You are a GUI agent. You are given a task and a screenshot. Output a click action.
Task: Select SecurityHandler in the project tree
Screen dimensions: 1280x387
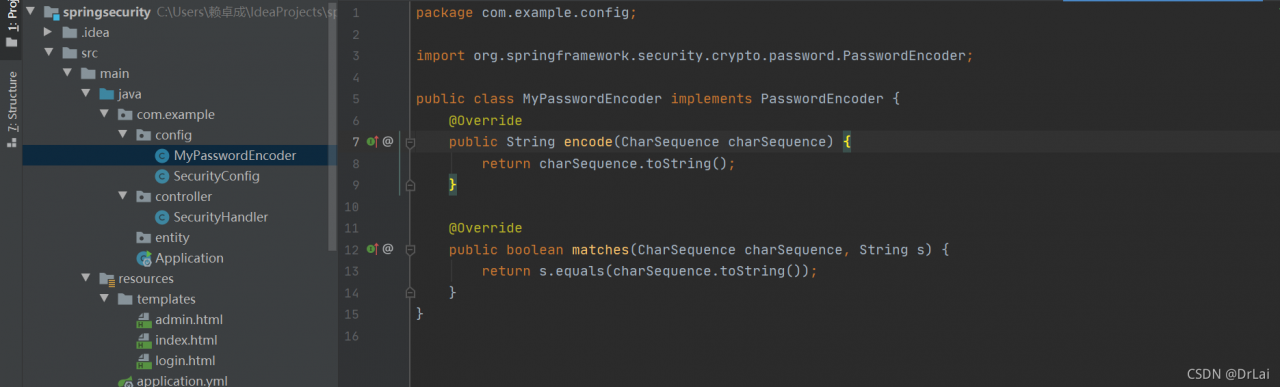(x=220, y=217)
